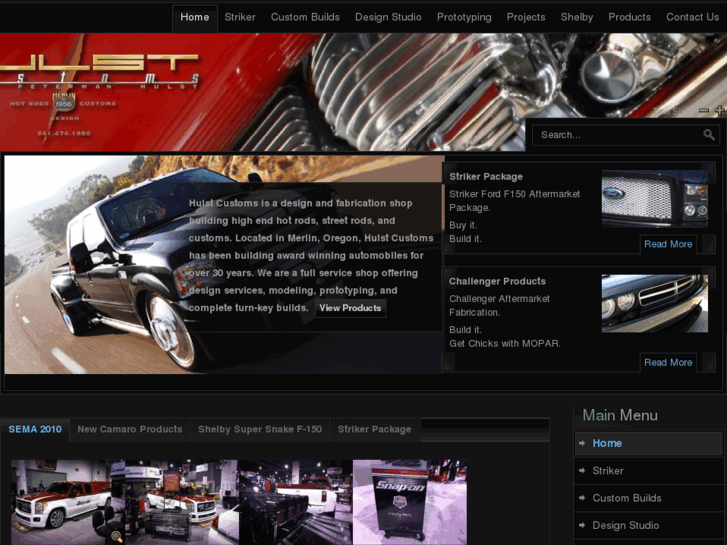The width and height of the screenshot is (727, 545).
Task: Open the Home tab in top navigation
Action: [195, 18]
